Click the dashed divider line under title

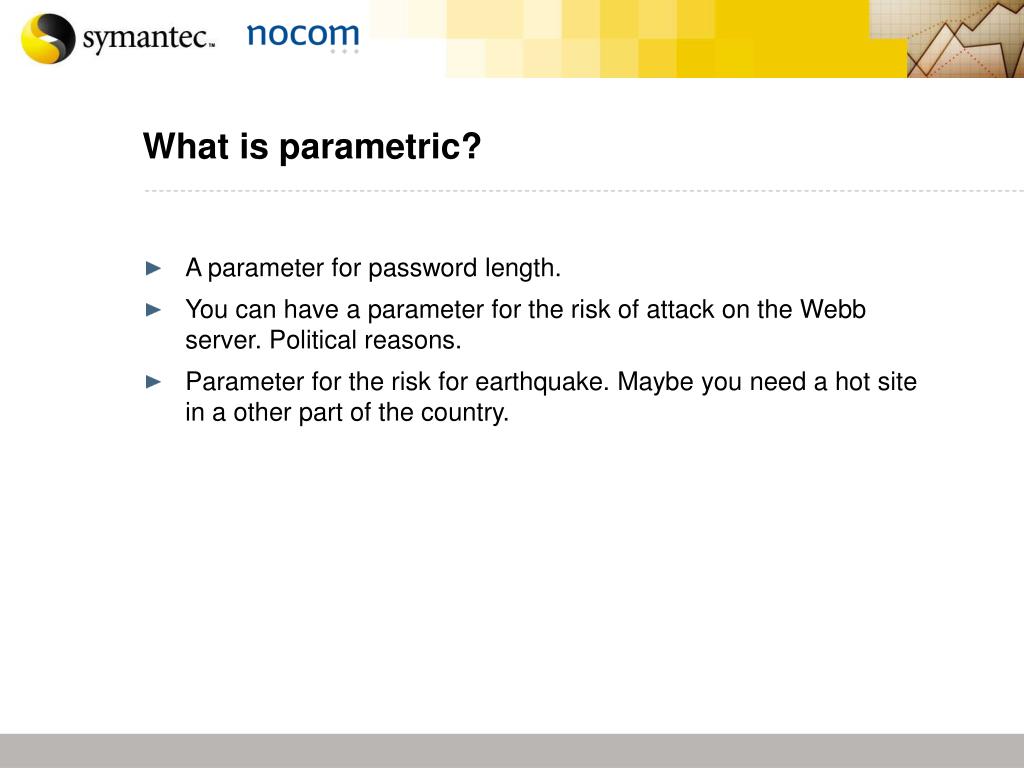584,191
